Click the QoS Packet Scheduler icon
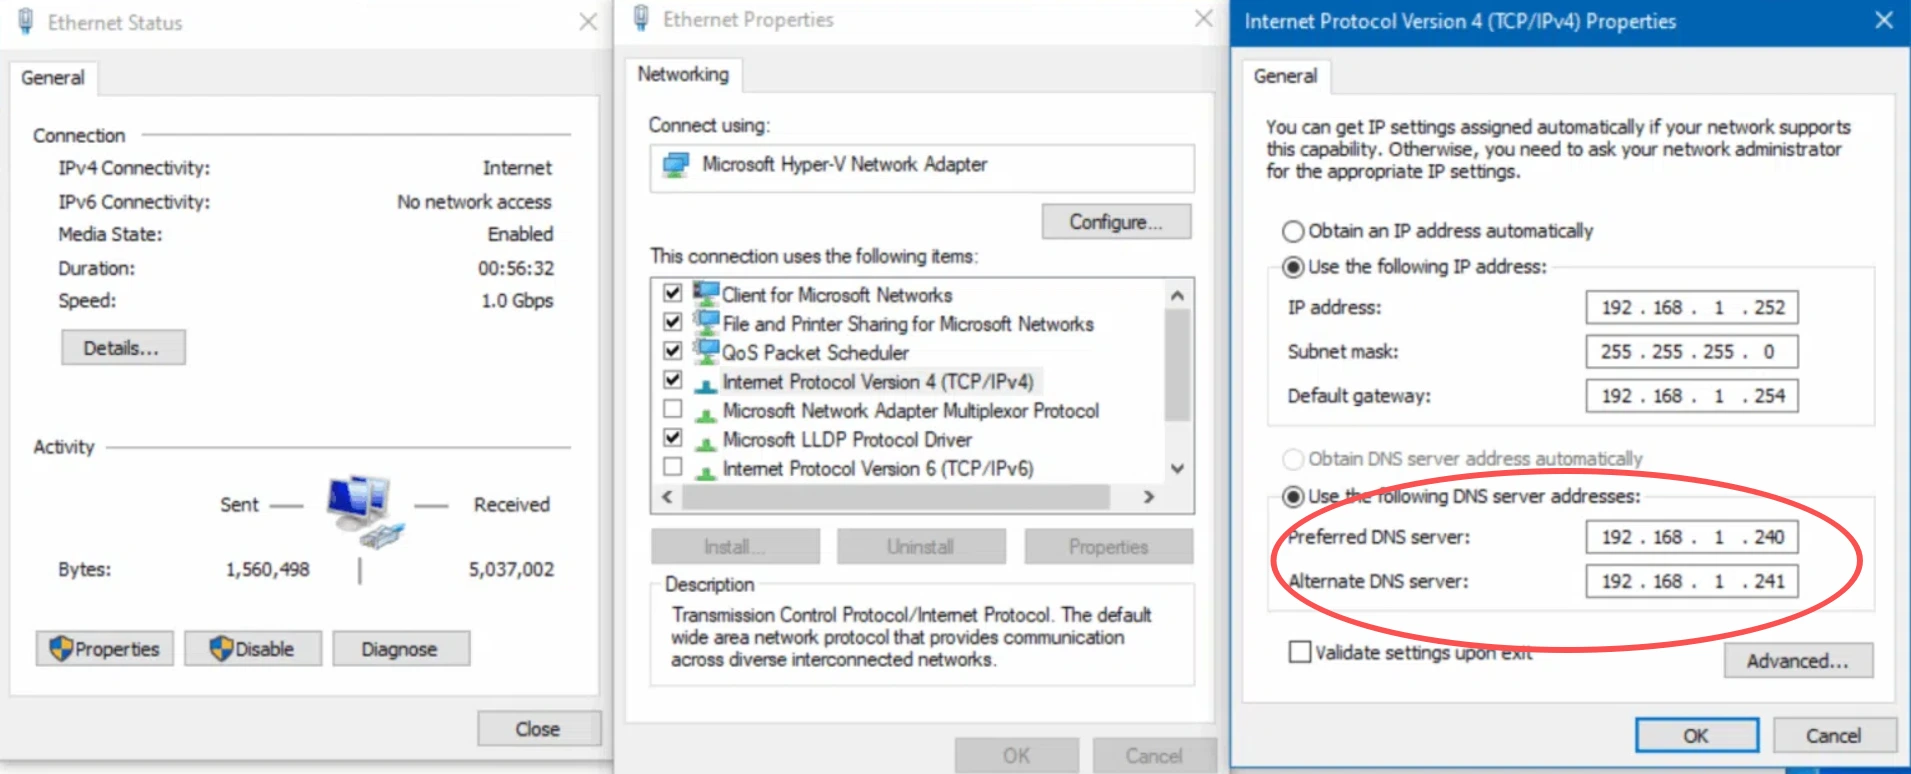Image resolution: width=1911 pixels, height=774 pixels. coord(706,352)
